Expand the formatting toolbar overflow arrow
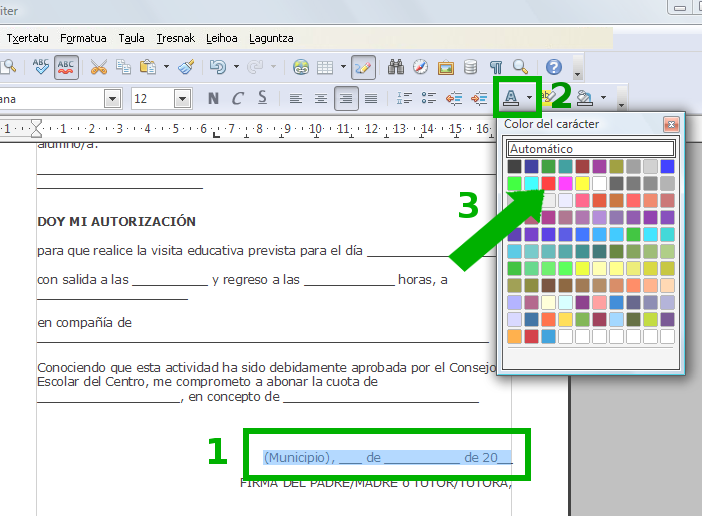 621,99
